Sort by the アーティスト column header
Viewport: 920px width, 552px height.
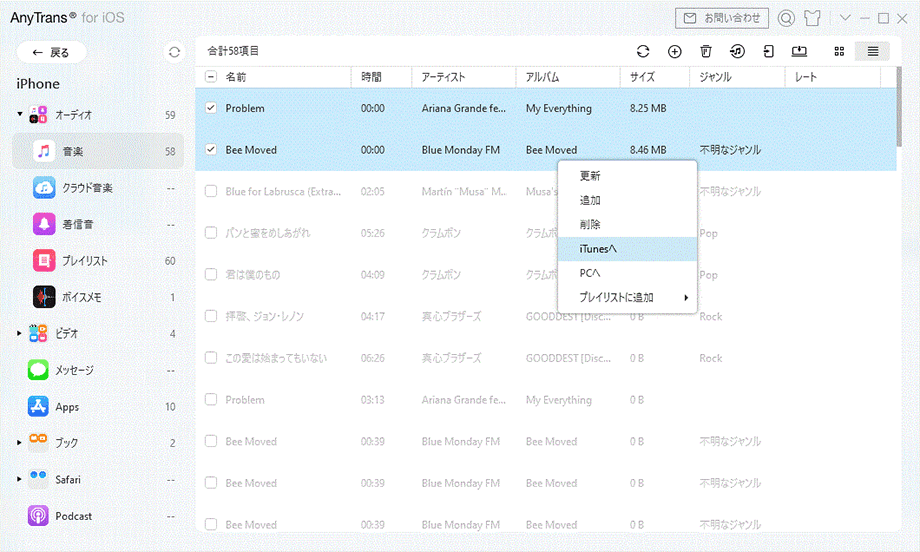point(443,77)
